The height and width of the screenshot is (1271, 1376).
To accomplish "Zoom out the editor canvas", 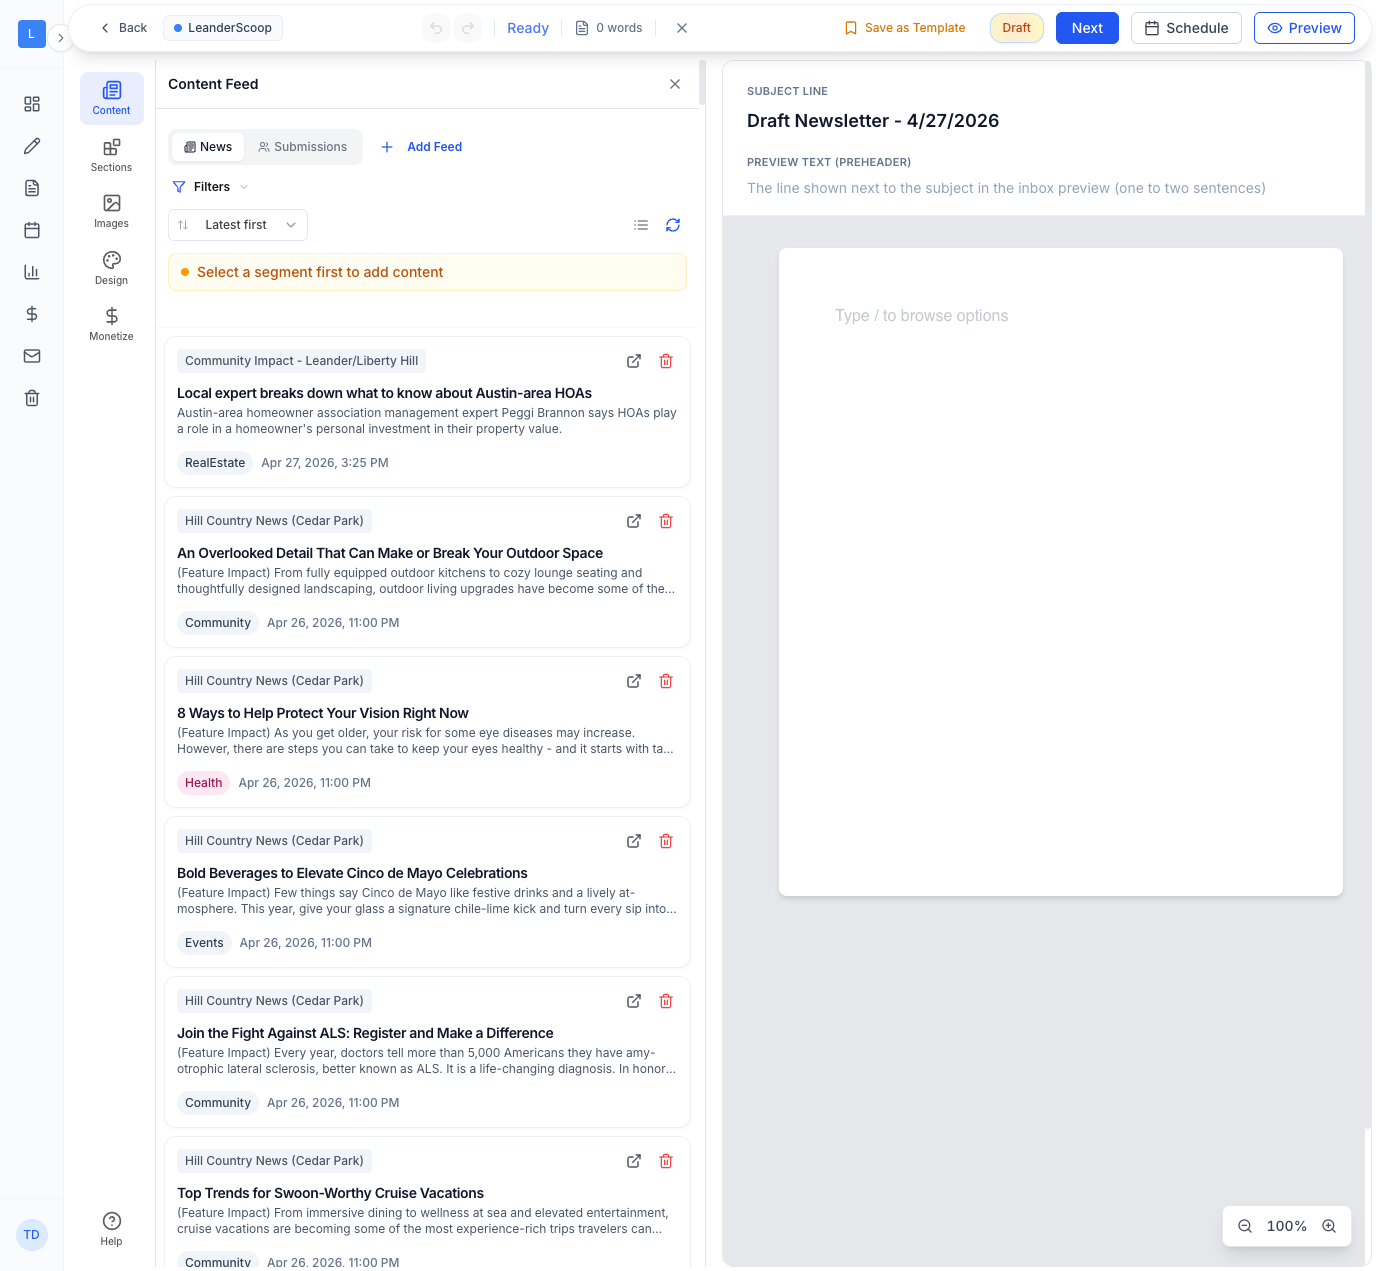I will 1245,1226.
